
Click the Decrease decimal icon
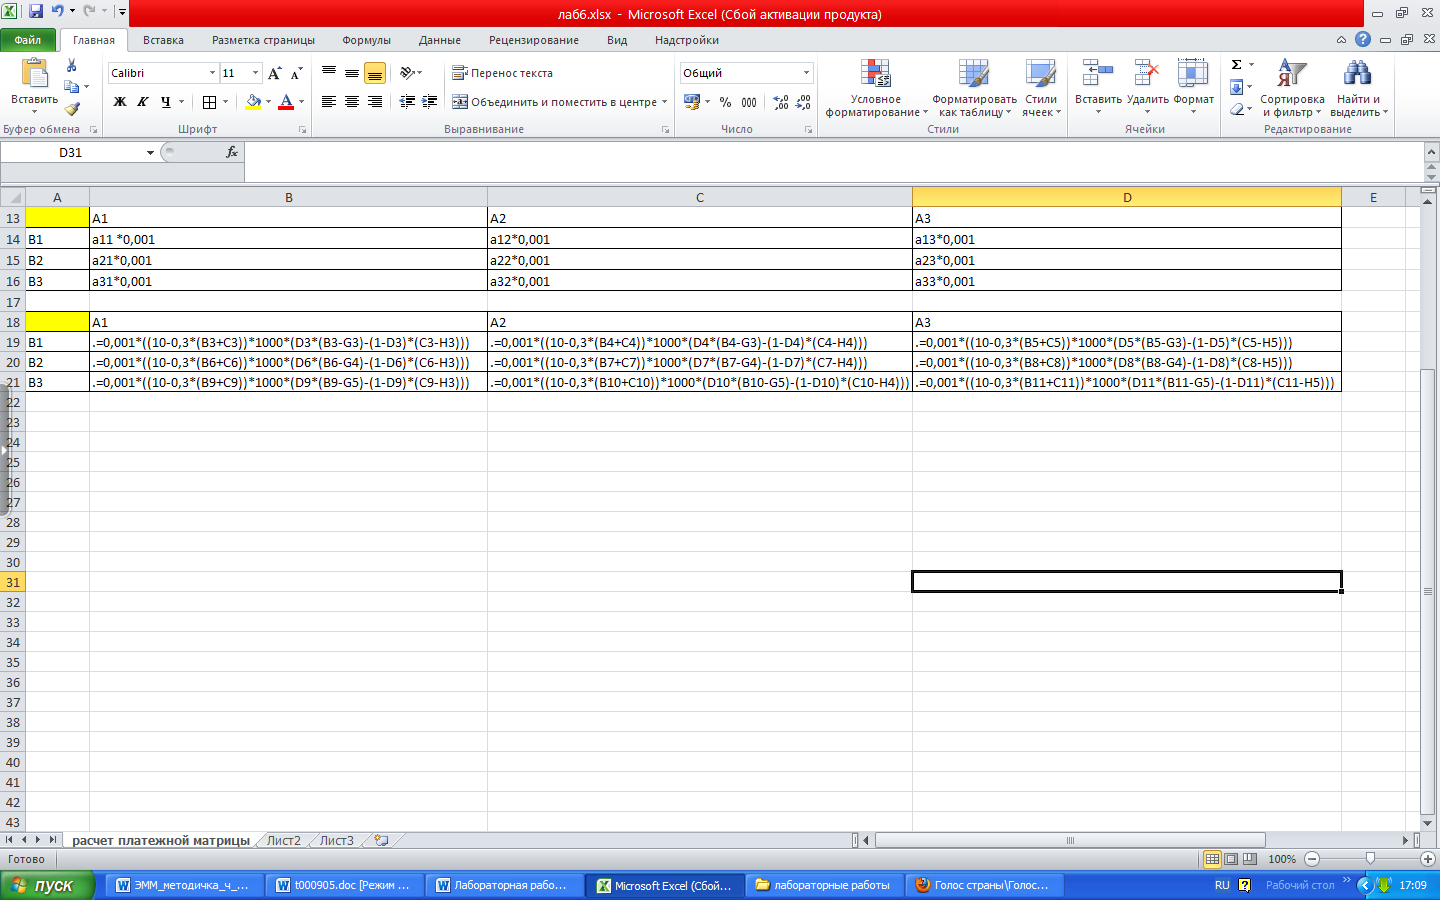[804, 102]
